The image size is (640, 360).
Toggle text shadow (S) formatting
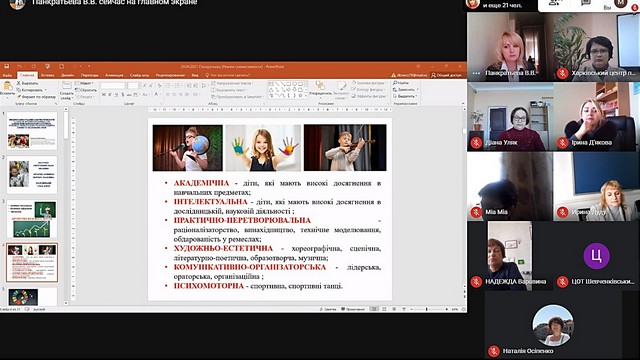tap(122, 95)
